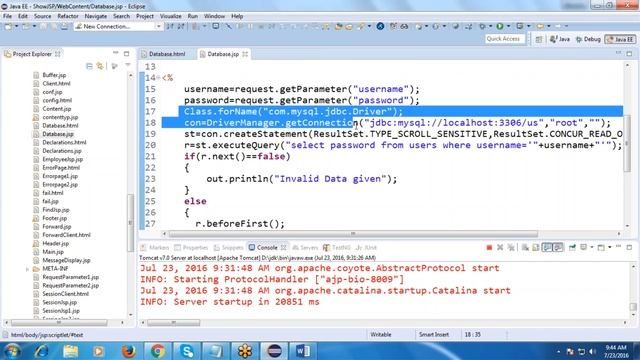Click the Open Perspective icon
640x360 pixels.
539,39
